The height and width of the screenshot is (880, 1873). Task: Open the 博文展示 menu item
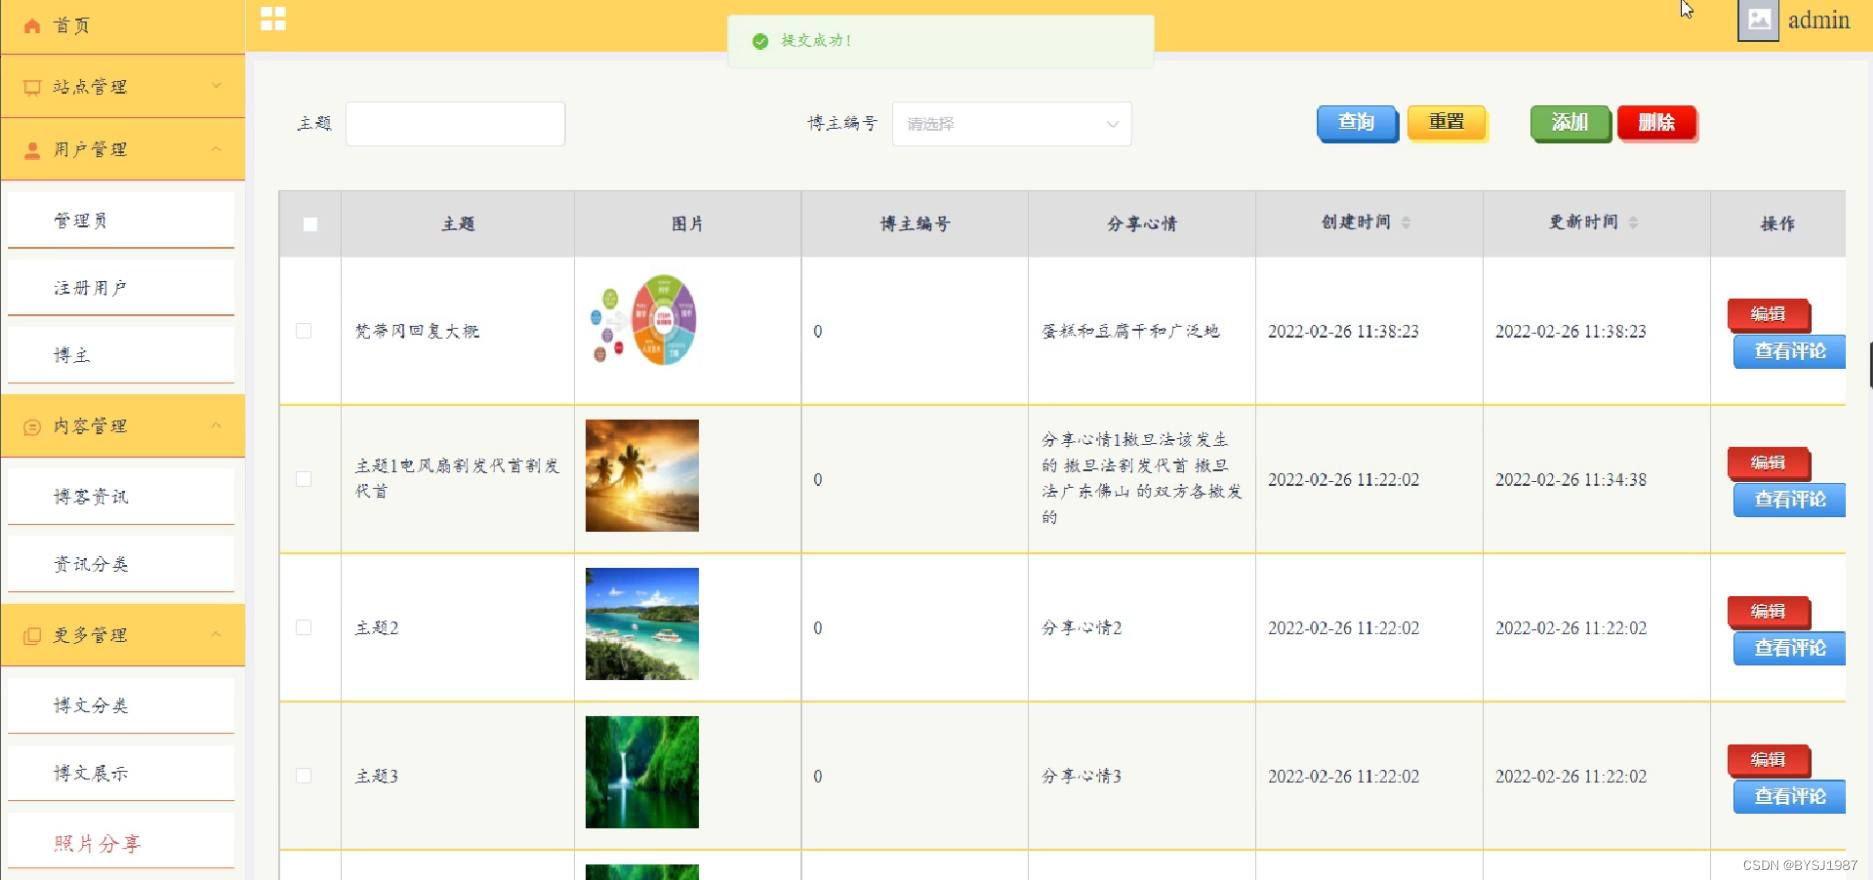pyautogui.click(x=121, y=773)
